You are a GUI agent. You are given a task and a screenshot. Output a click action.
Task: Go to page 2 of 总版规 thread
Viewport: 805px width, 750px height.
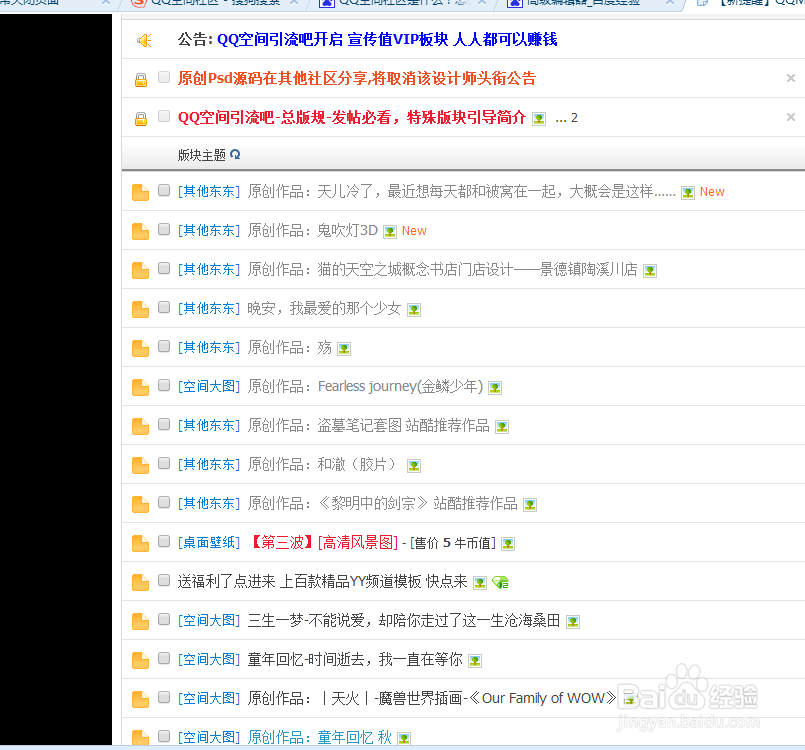click(574, 118)
